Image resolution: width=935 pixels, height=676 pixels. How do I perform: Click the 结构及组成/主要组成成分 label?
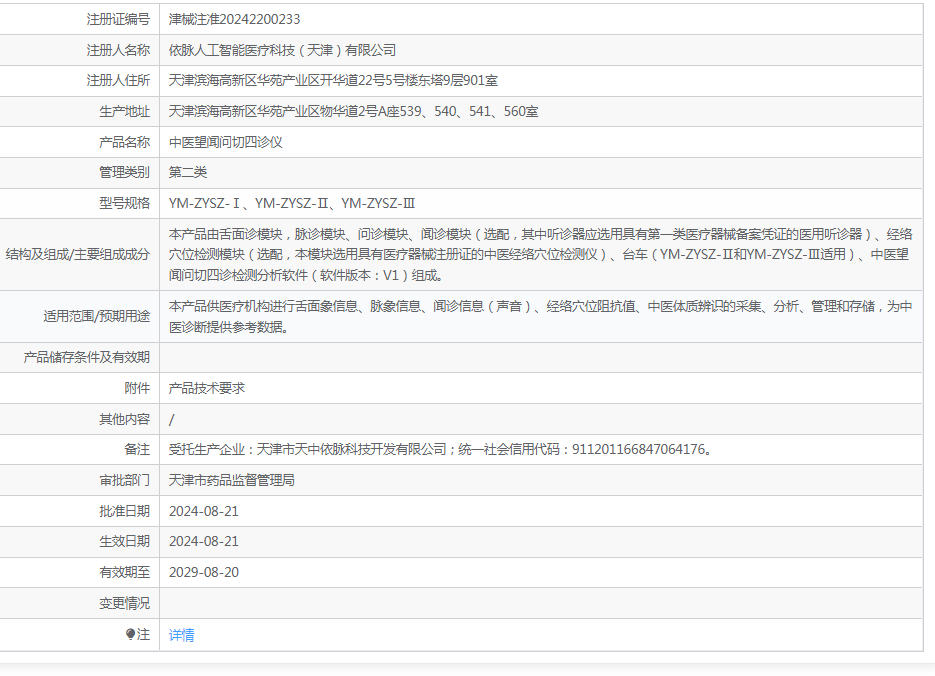tap(78, 255)
